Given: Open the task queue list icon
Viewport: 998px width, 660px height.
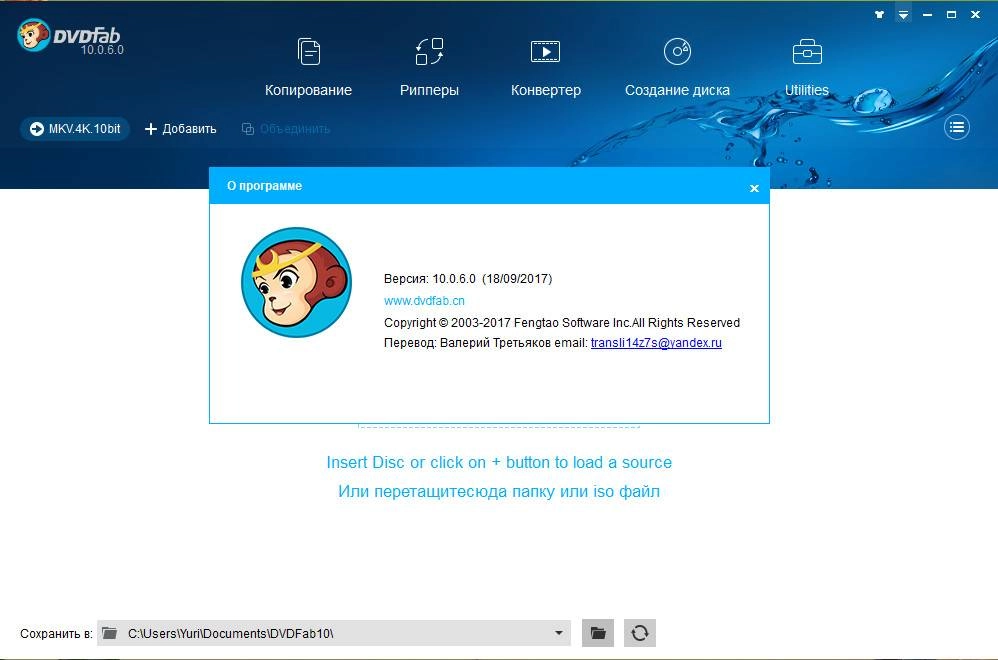Looking at the screenshot, I should (x=957, y=127).
